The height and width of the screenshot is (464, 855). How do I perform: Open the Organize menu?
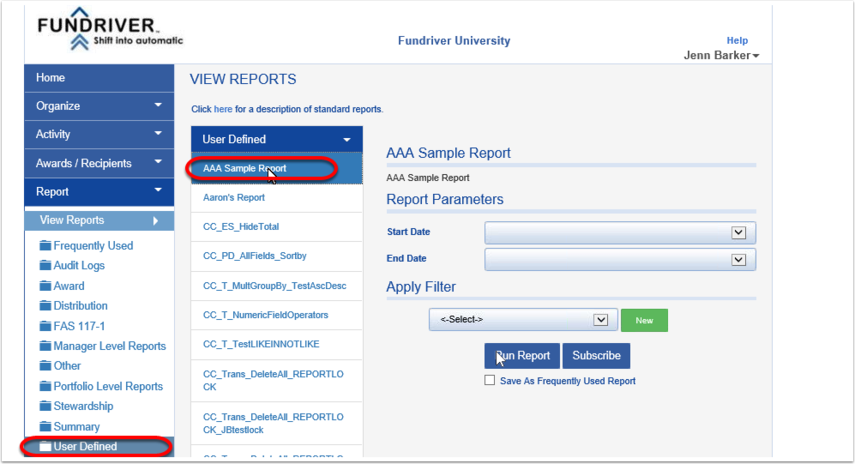(99, 106)
